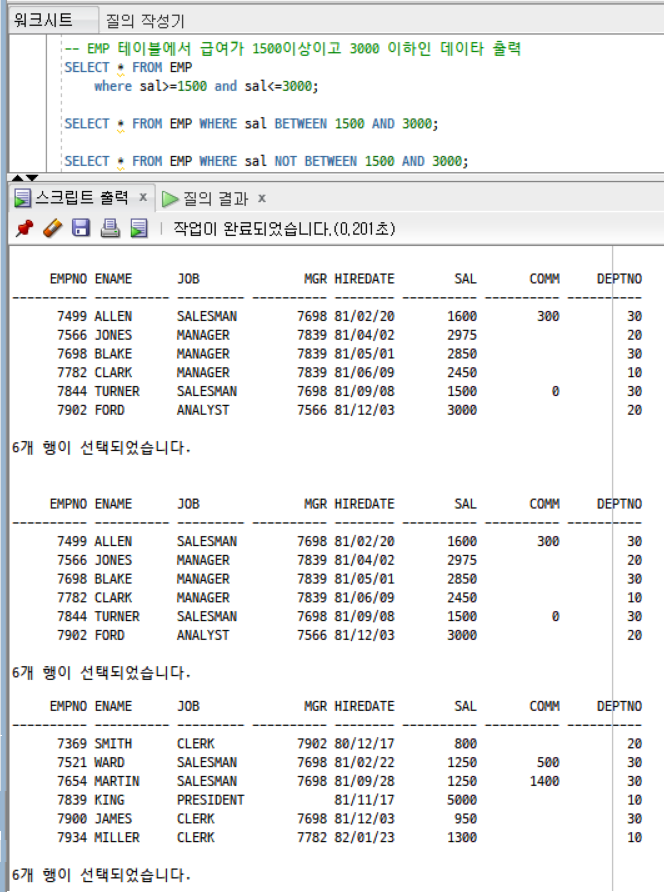
Task: Click the first 'SELECT * FROM EMP' line
Action: point(128,67)
